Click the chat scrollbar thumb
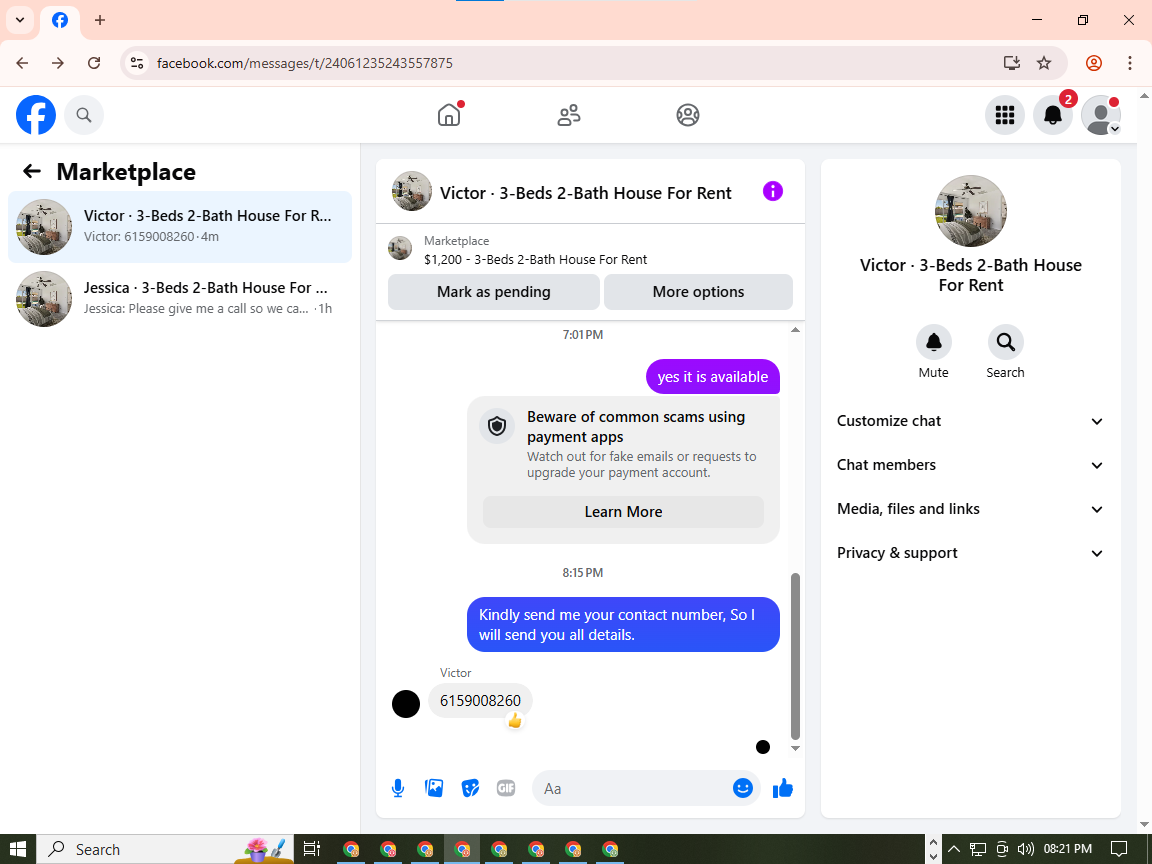 coord(795,656)
